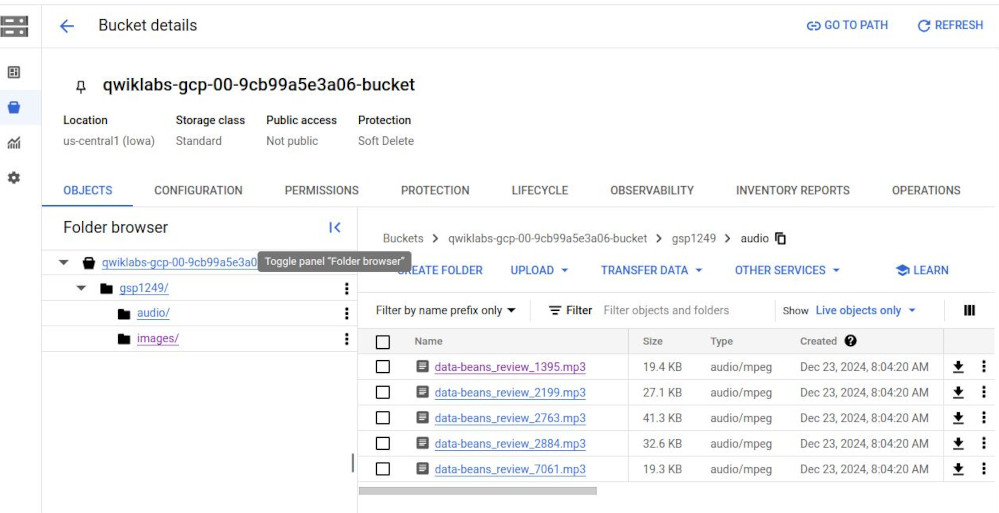This screenshot has width=999, height=513.
Task: Open the overview dashboard icon in sidebar
Action: [x=13, y=72]
